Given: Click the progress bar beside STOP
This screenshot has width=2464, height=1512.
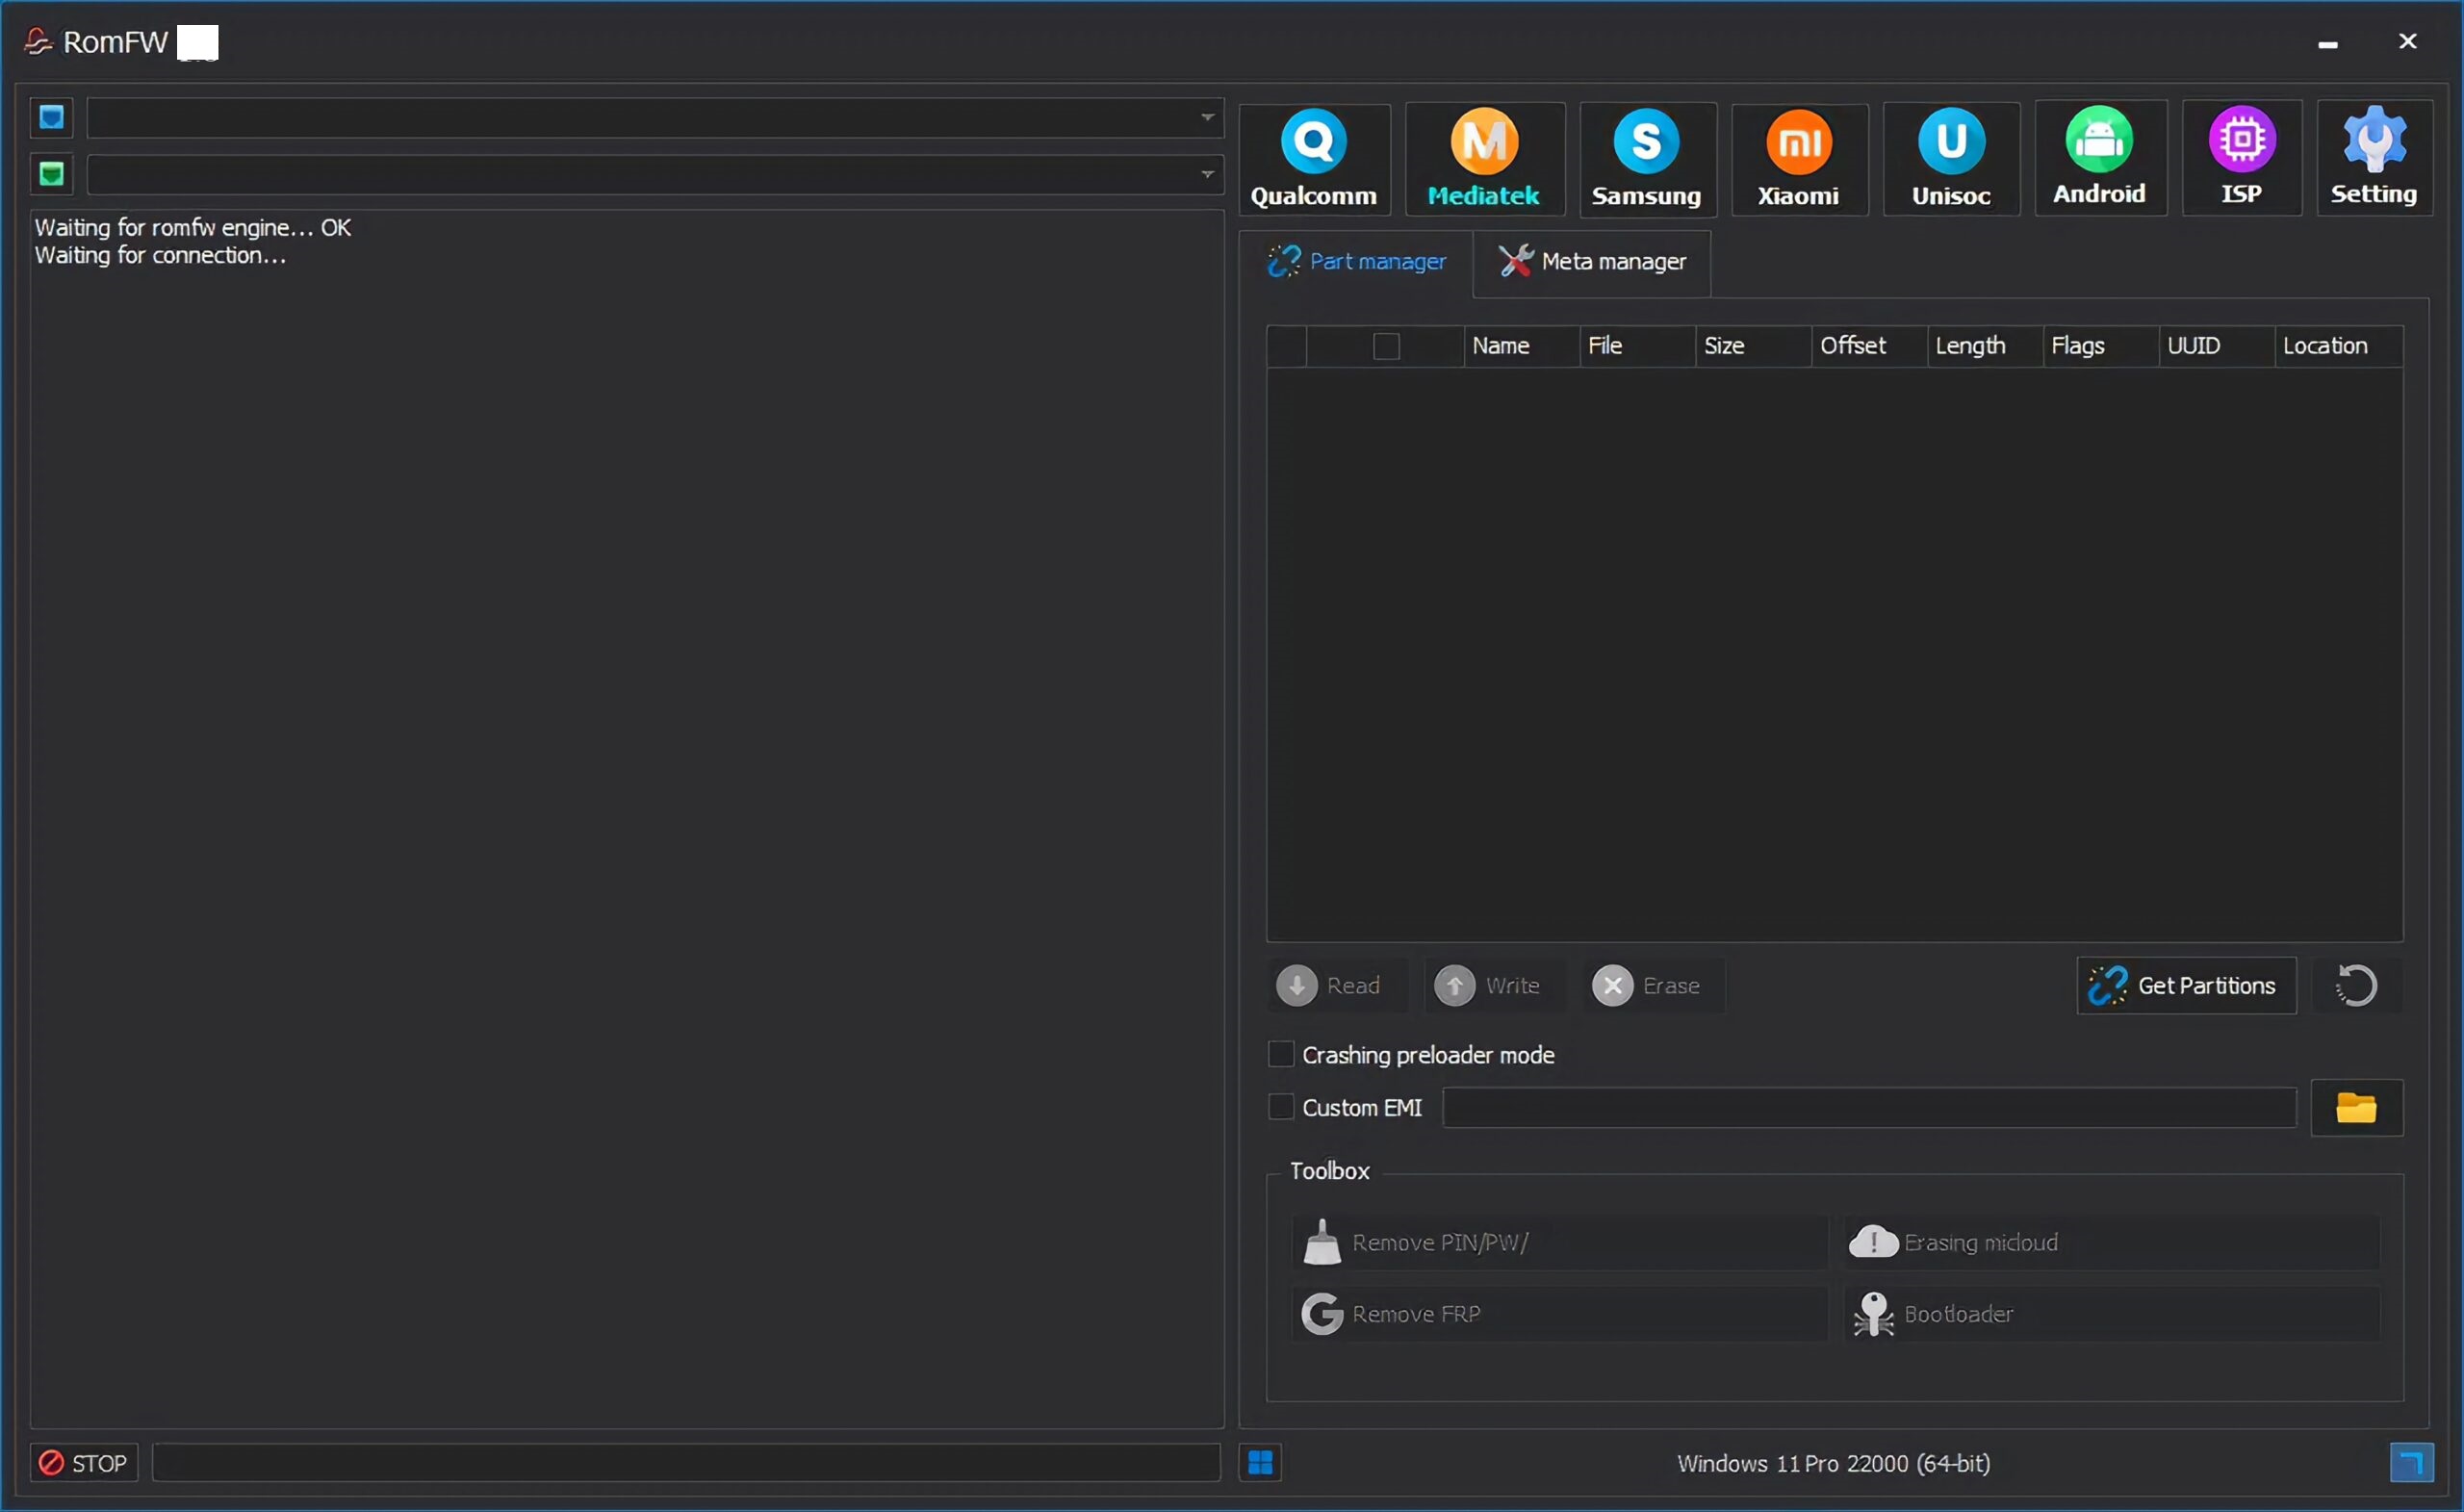Looking at the screenshot, I should (x=686, y=1463).
